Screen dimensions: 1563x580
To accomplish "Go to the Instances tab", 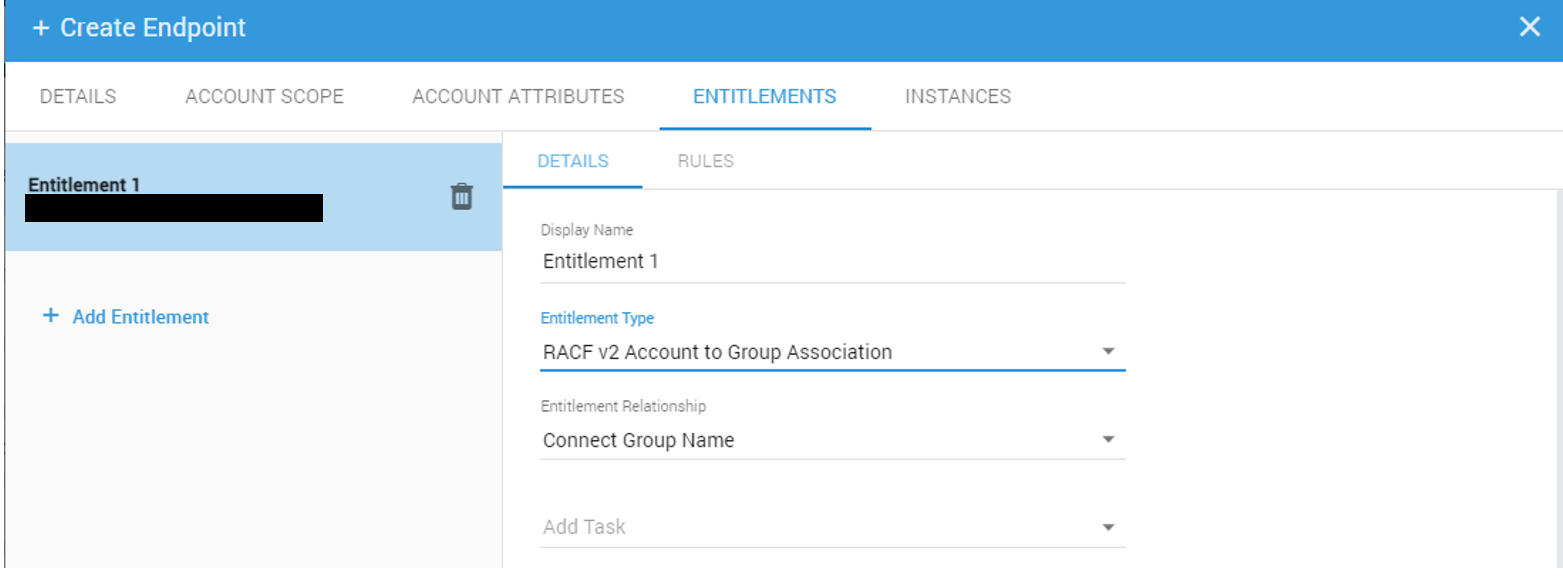I will point(957,97).
